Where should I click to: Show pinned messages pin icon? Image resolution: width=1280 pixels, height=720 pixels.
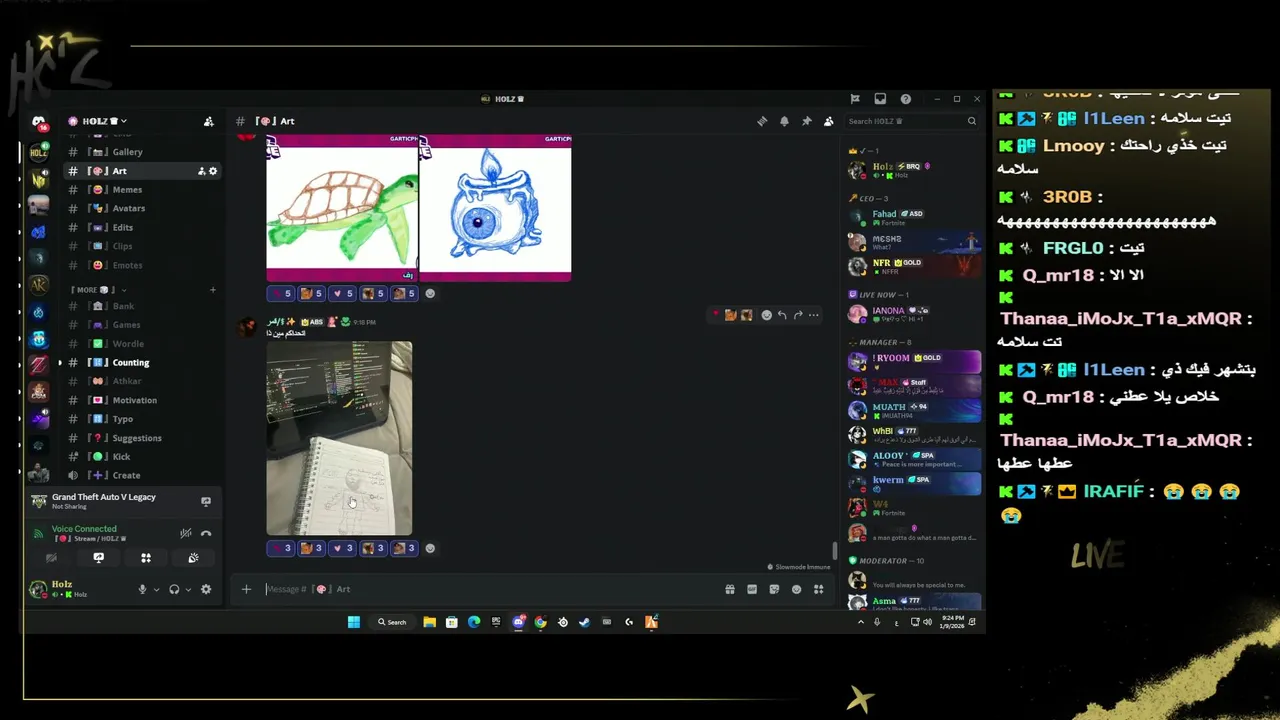point(806,121)
